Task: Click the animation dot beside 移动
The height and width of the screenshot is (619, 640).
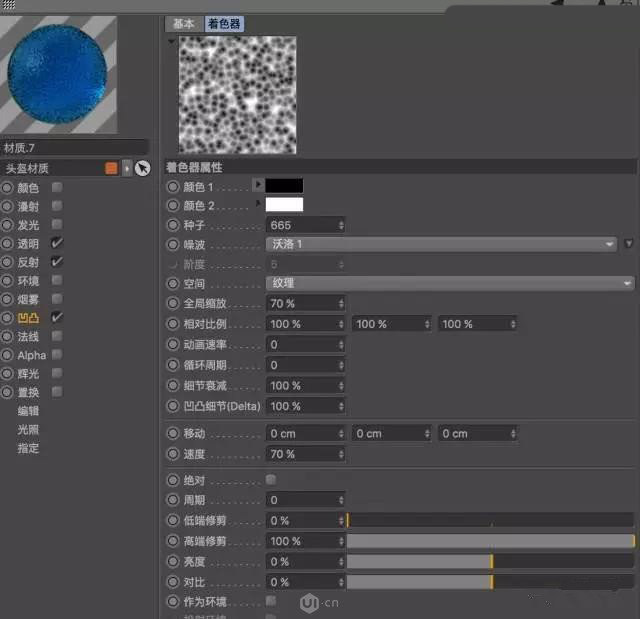Action: [x=173, y=433]
